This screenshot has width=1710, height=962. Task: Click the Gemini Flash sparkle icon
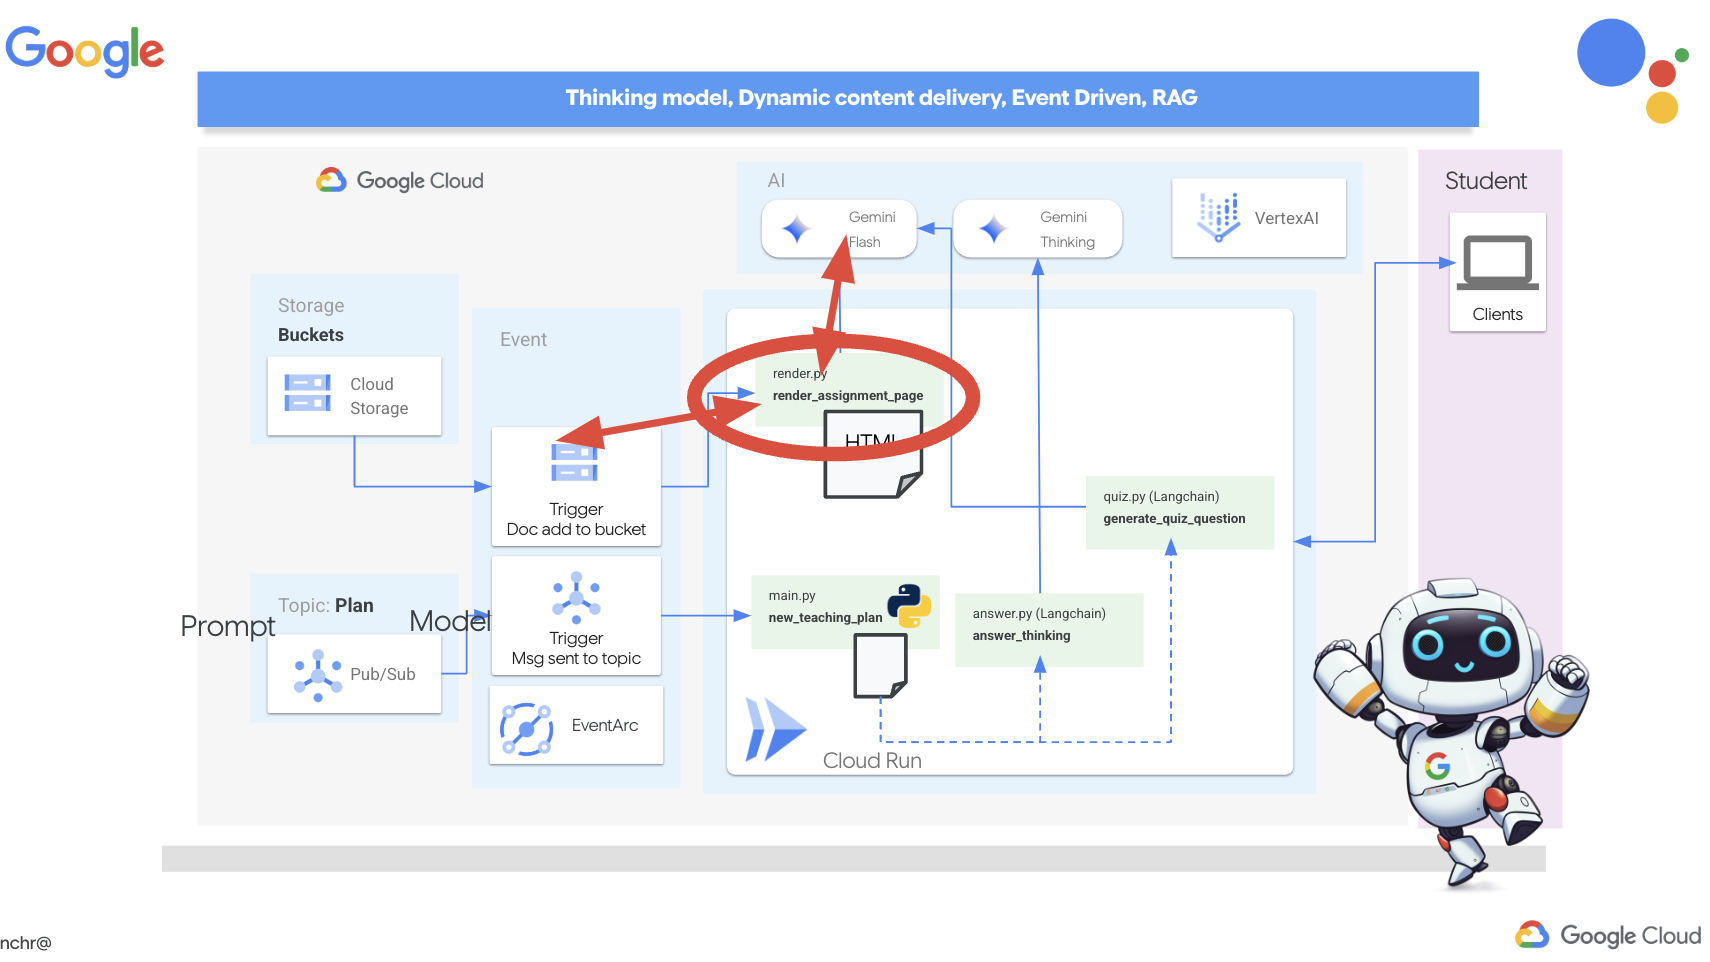[x=796, y=230]
